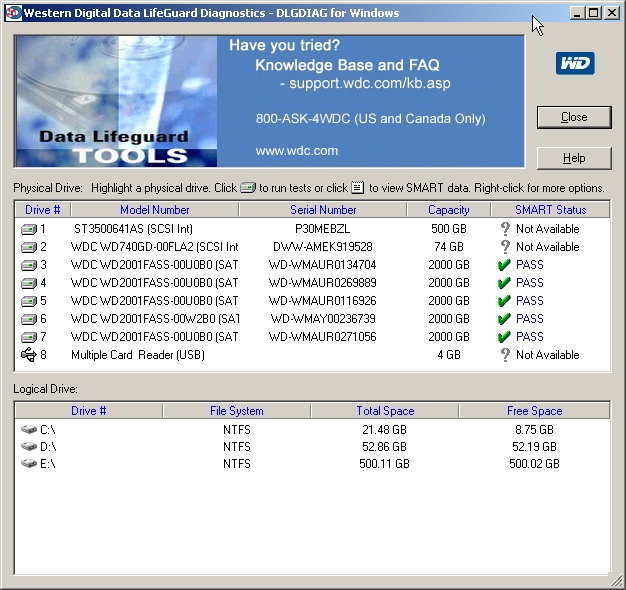This screenshot has height=590, width=626.
Task: Click serial number WD-WMAY00236739
Action: pyautogui.click(x=323, y=319)
